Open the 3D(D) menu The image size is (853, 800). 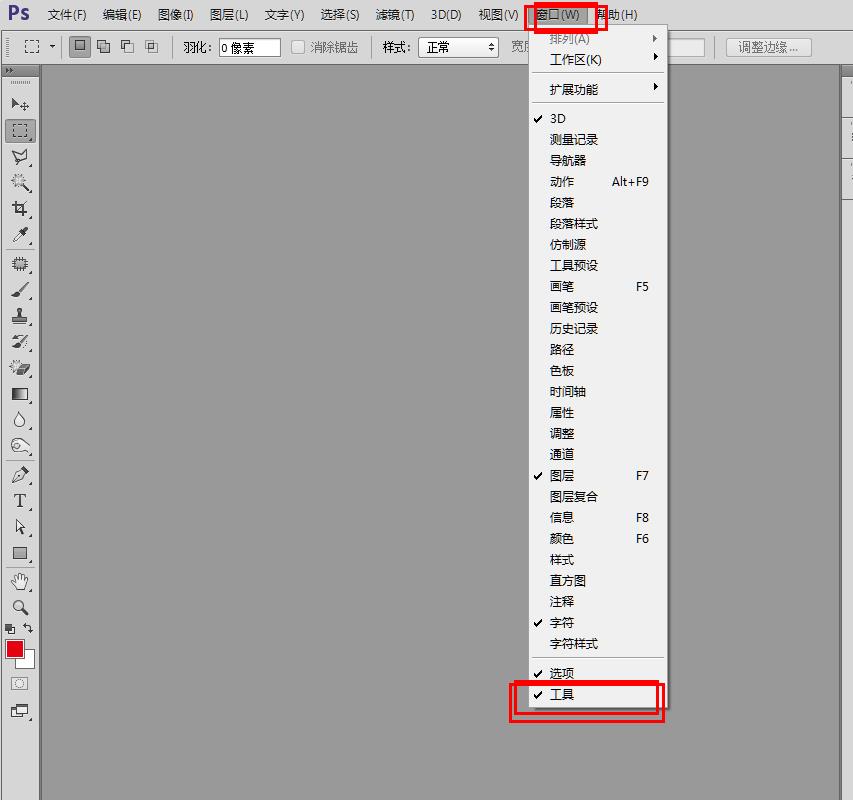[x=446, y=15]
